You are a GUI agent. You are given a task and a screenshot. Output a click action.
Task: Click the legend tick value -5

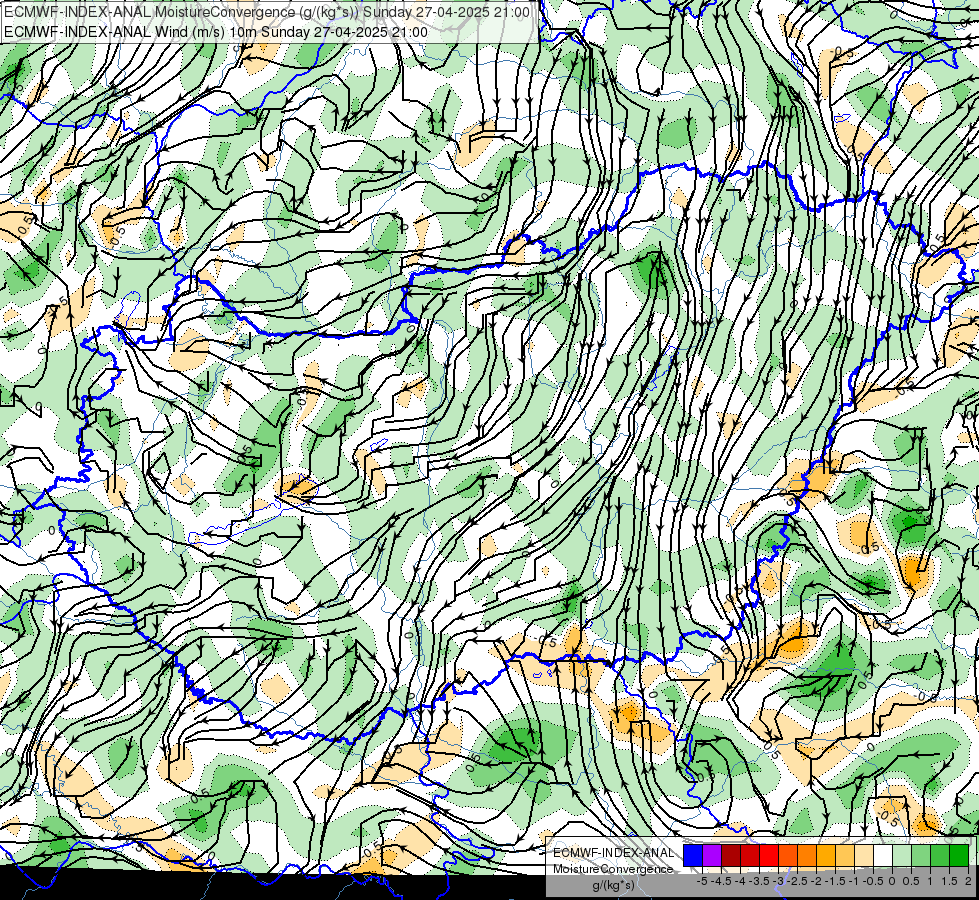click(702, 881)
